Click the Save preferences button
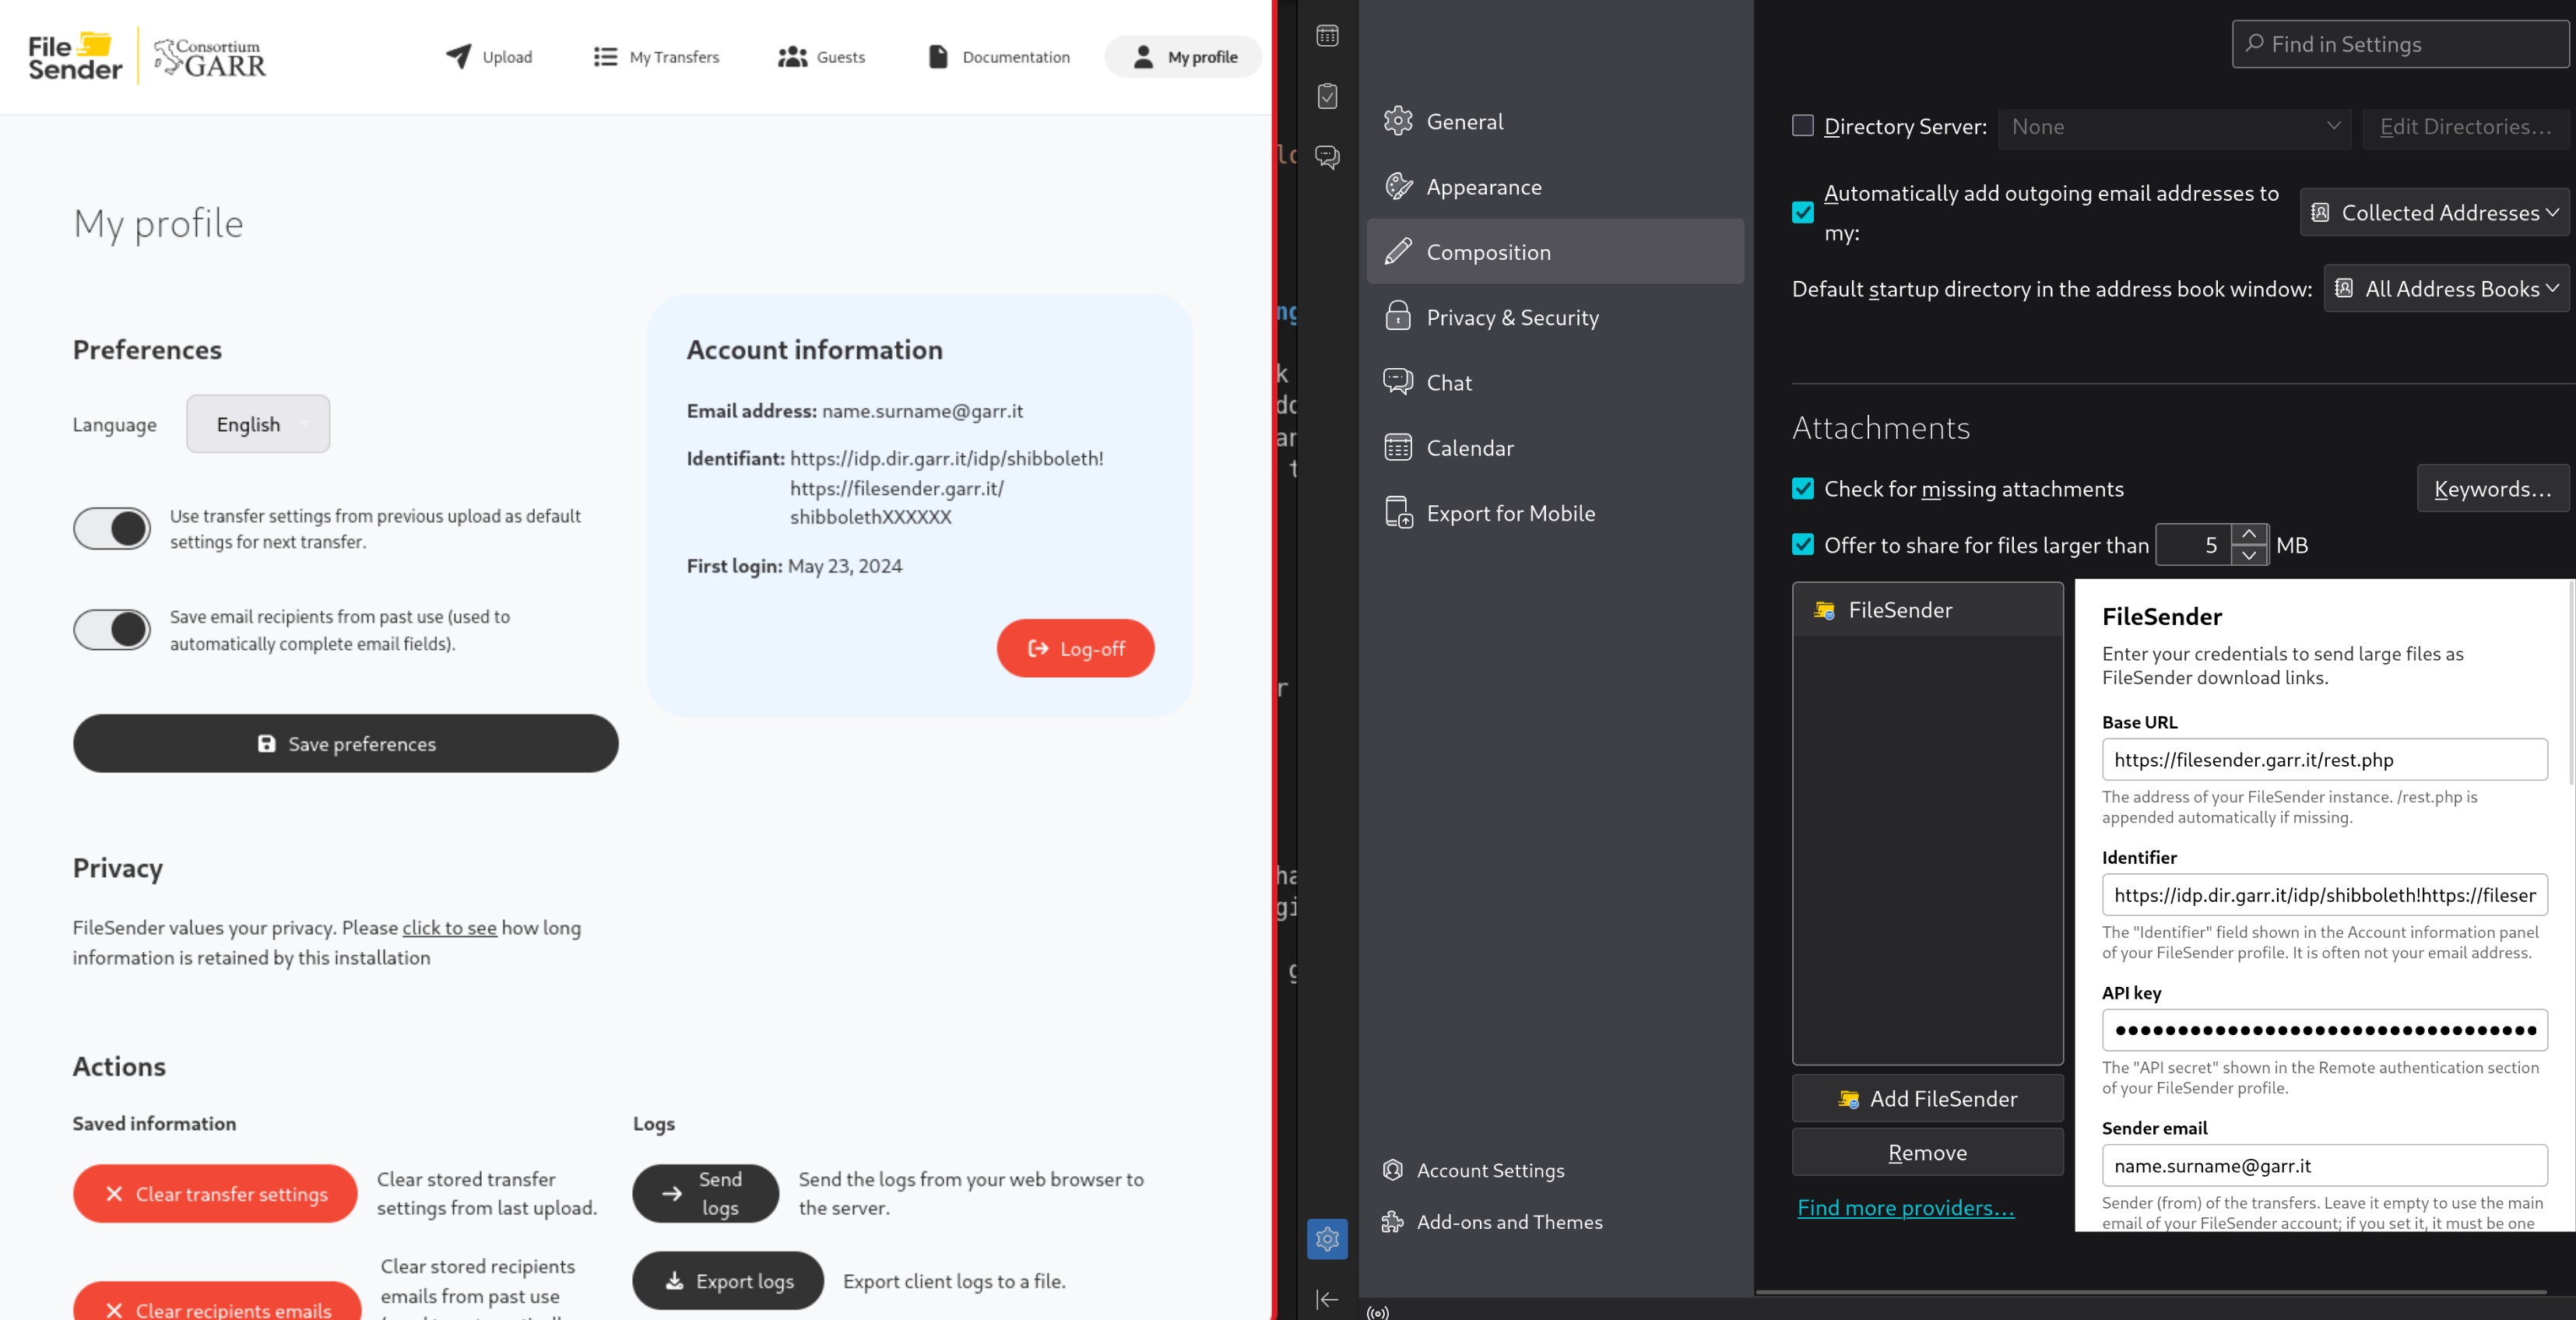Image resolution: width=2576 pixels, height=1320 pixels. point(346,743)
